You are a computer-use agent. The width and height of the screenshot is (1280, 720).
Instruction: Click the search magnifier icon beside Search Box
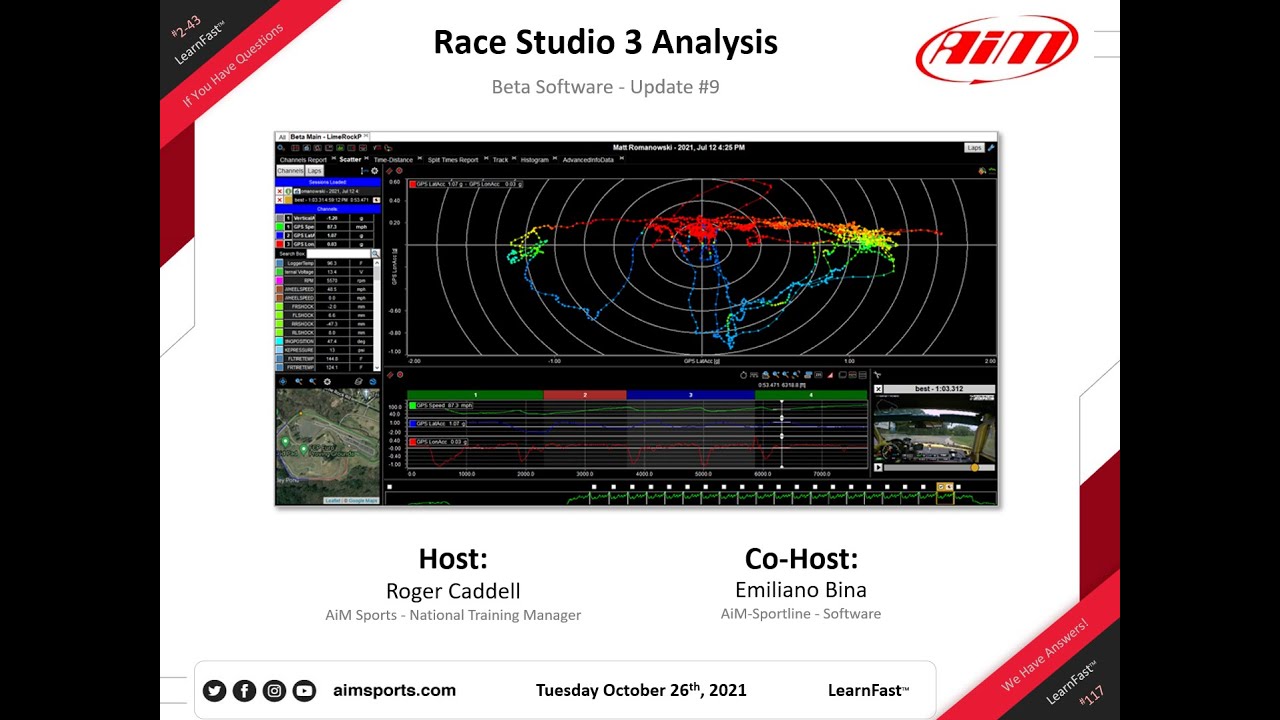[x=375, y=254]
